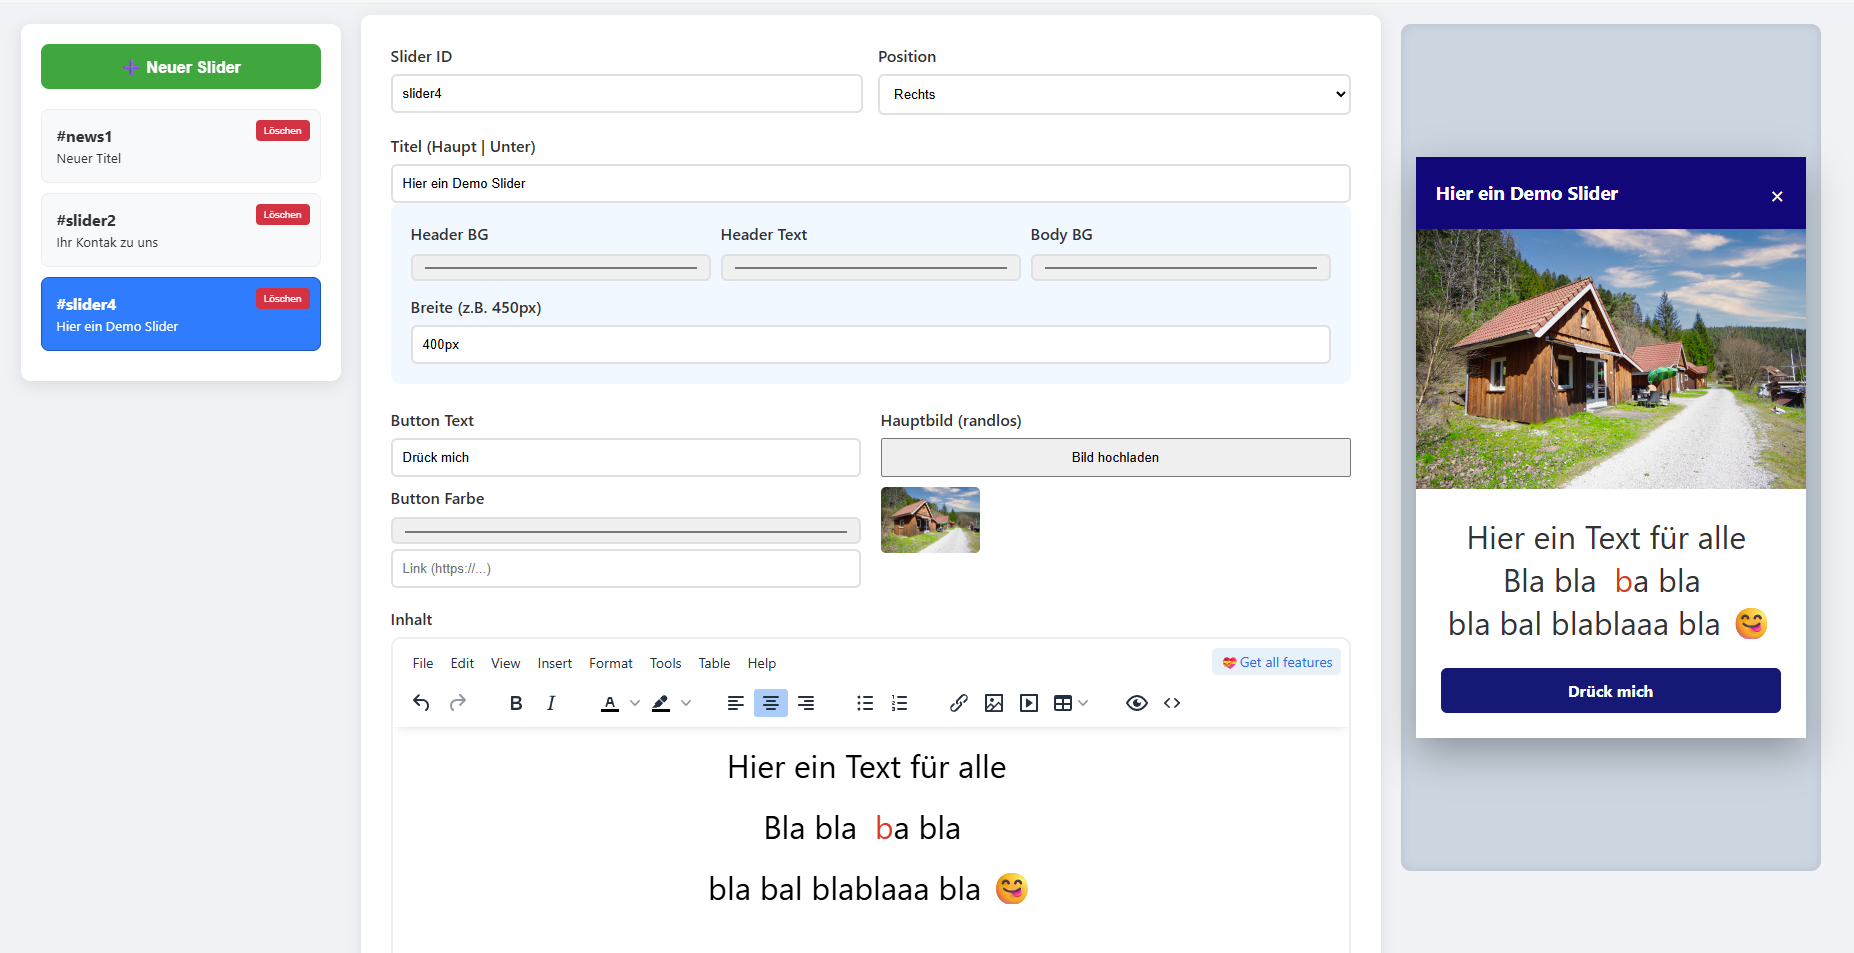Click the insert image icon

[x=993, y=703]
